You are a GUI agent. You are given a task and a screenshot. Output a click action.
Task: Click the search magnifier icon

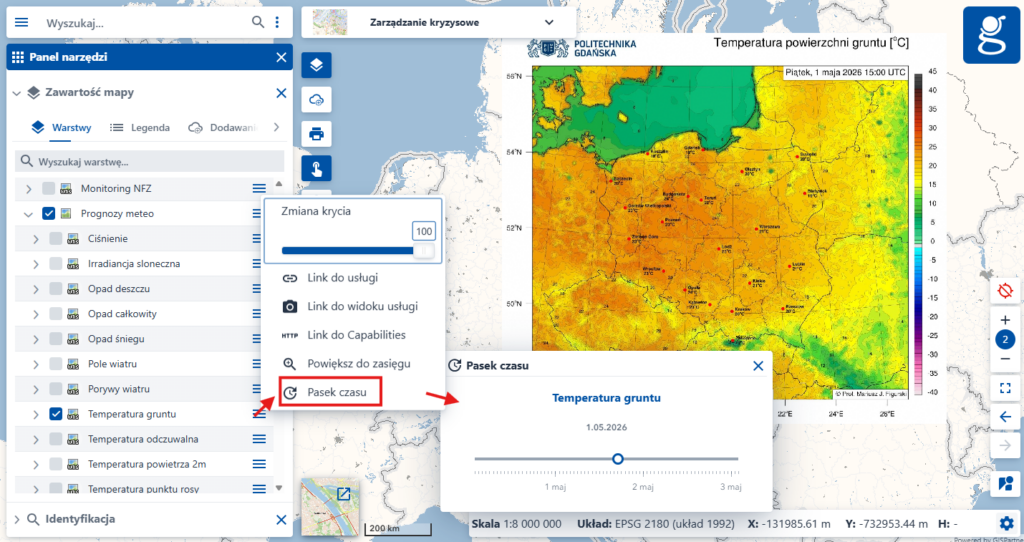258,22
